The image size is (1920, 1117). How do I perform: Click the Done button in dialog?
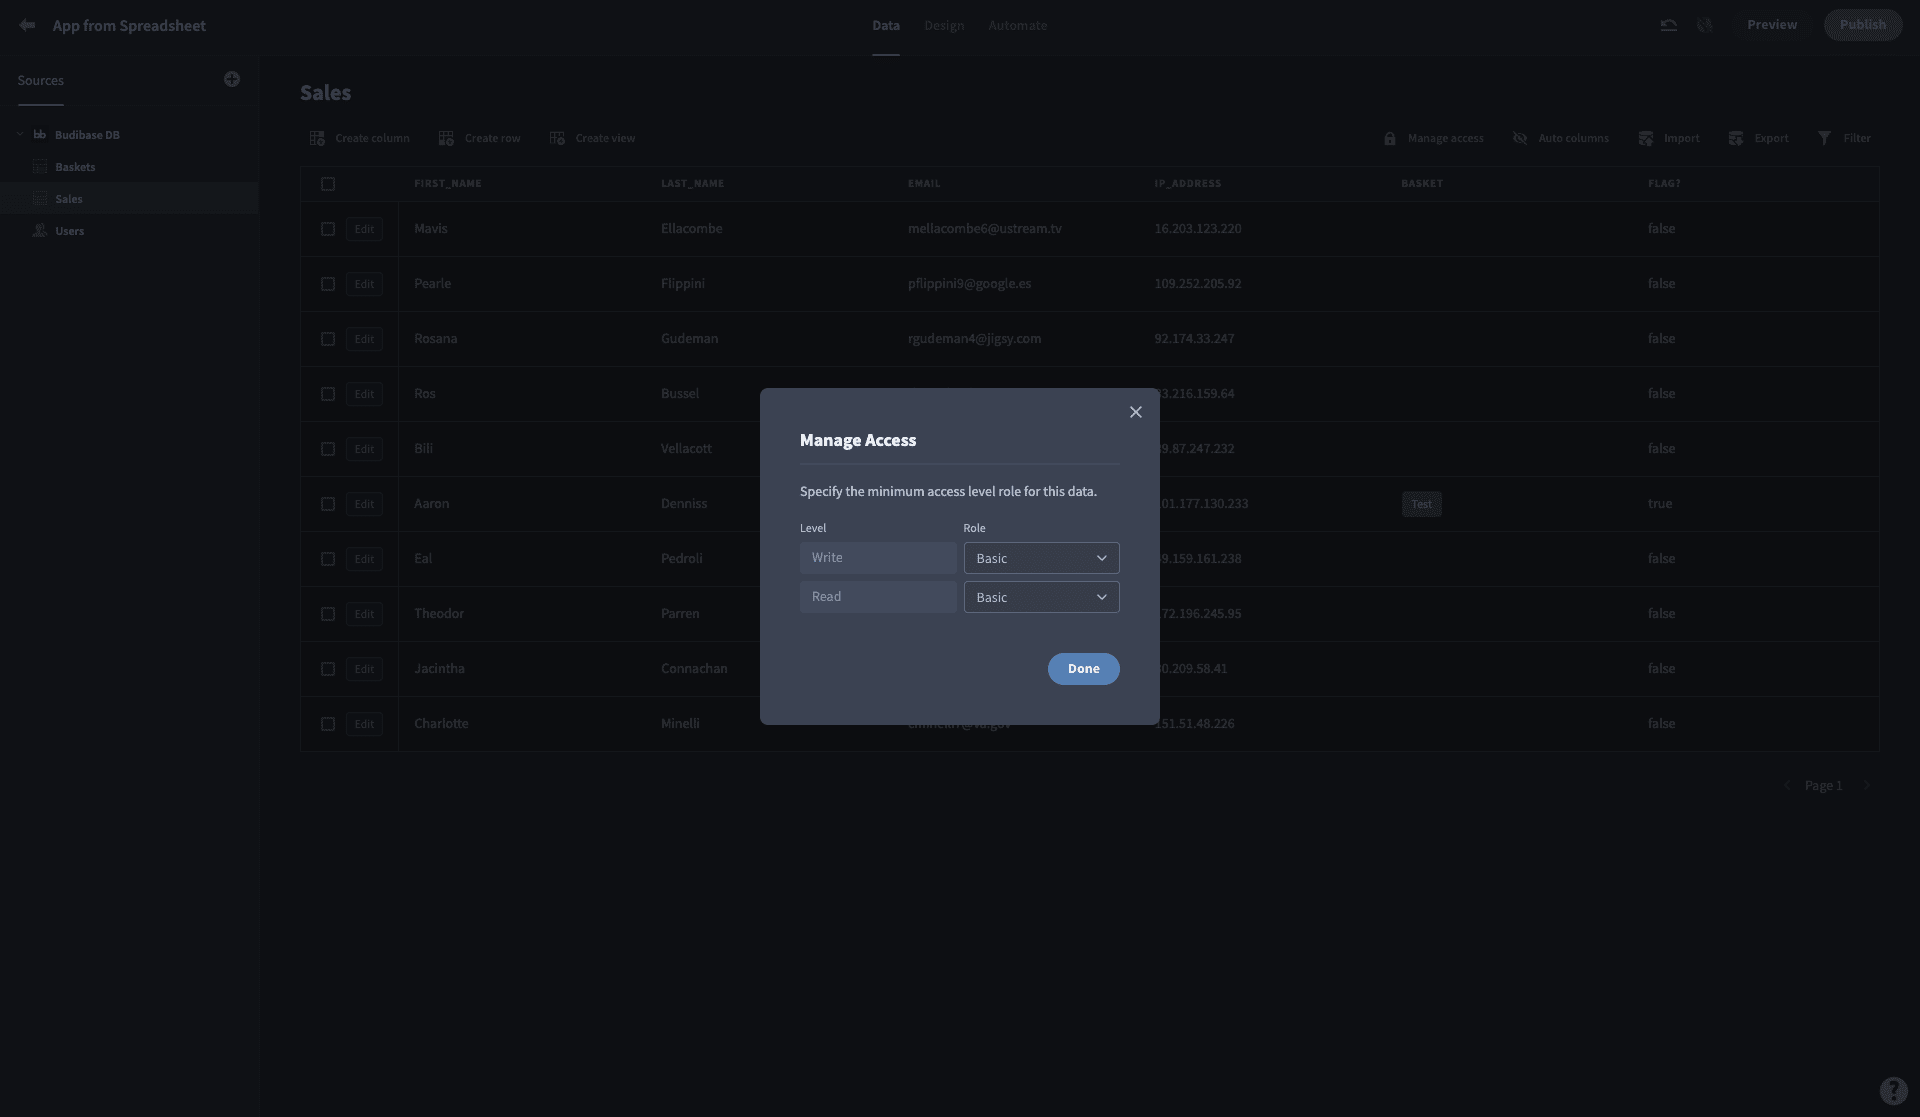[x=1084, y=669]
